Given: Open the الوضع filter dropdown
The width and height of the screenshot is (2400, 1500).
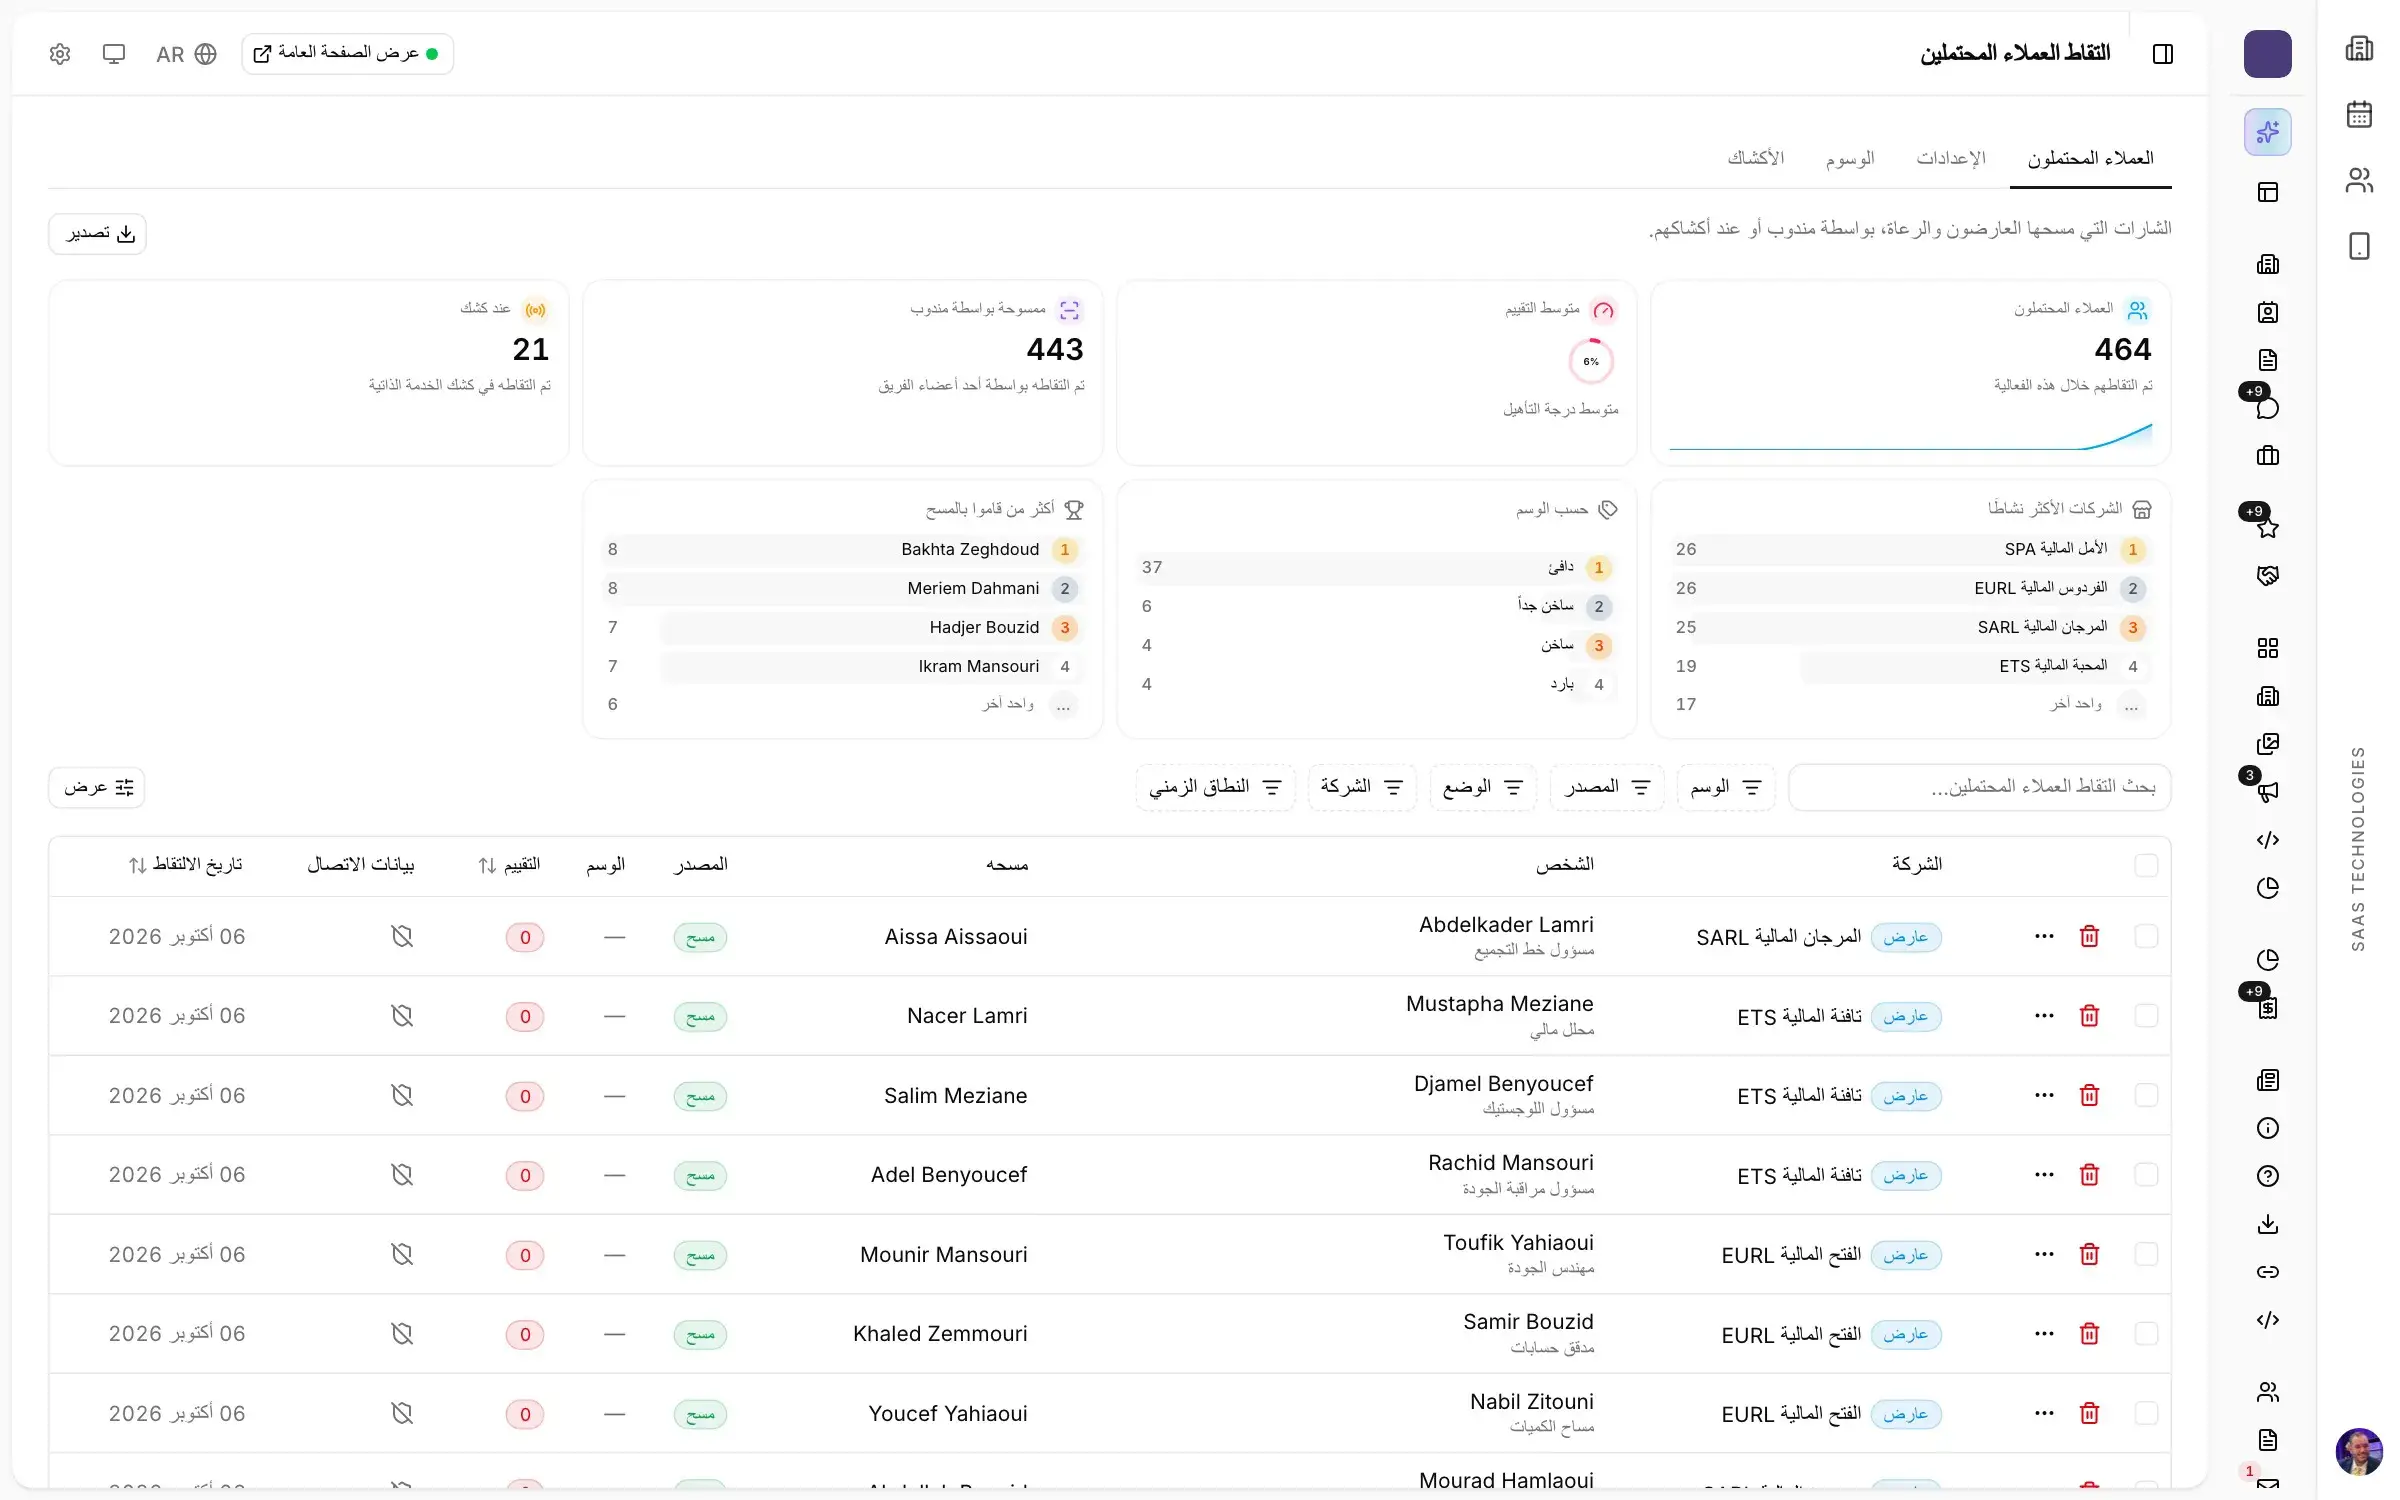Looking at the screenshot, I should 1483,788.
